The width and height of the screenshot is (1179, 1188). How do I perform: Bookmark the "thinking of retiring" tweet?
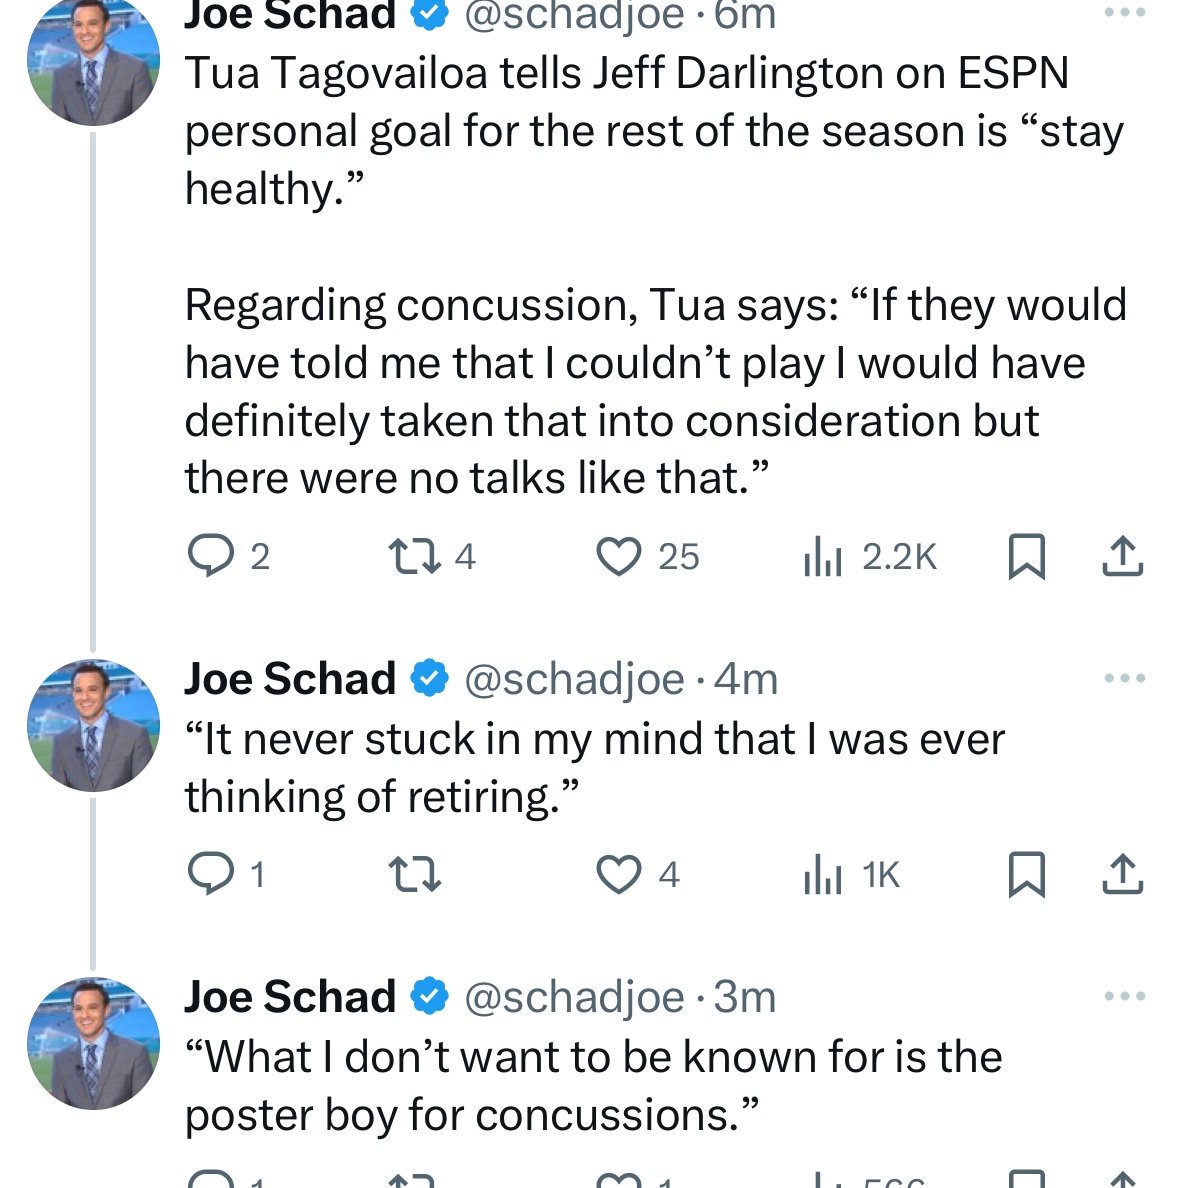tap(1026, 875)
